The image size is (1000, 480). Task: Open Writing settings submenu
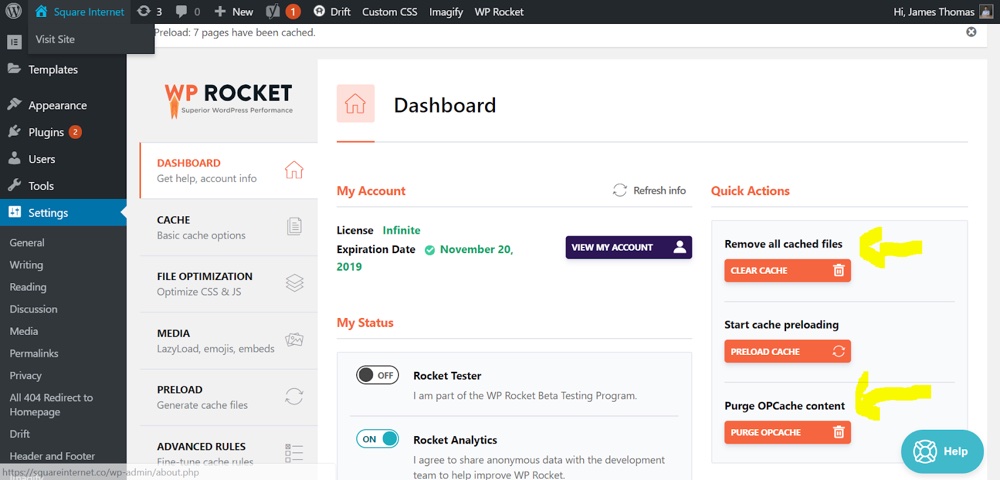pos(26,265)
